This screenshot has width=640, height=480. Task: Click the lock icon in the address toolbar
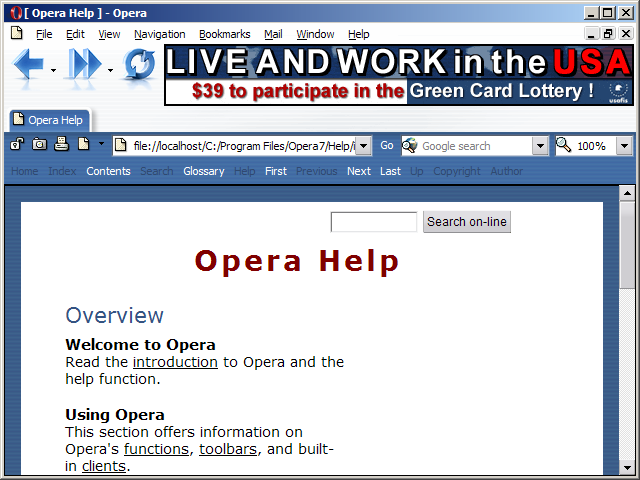point(18,145)
